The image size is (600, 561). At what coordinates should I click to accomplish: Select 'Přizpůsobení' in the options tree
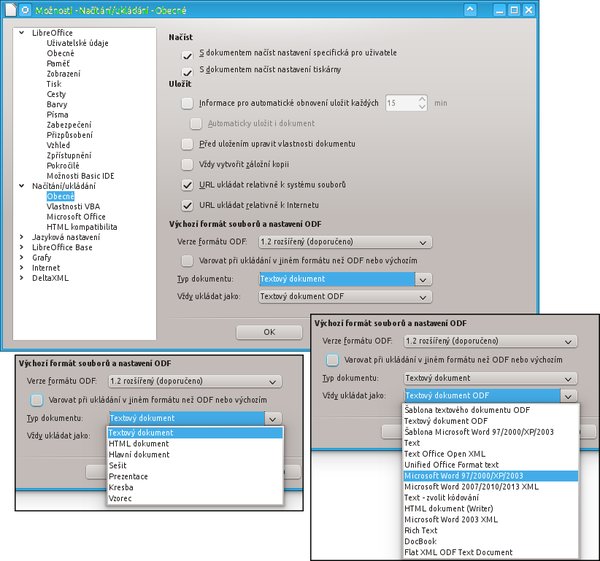70,135
